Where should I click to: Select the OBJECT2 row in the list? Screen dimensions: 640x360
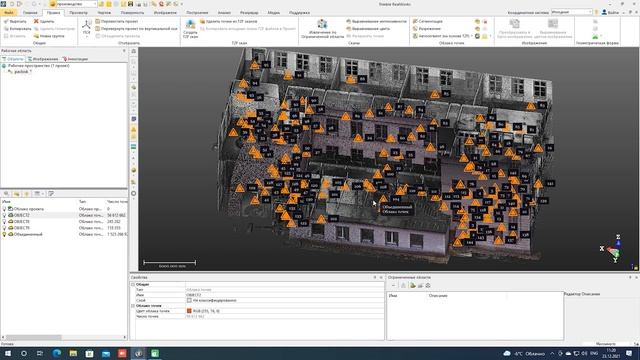click(x=64, y=215)
